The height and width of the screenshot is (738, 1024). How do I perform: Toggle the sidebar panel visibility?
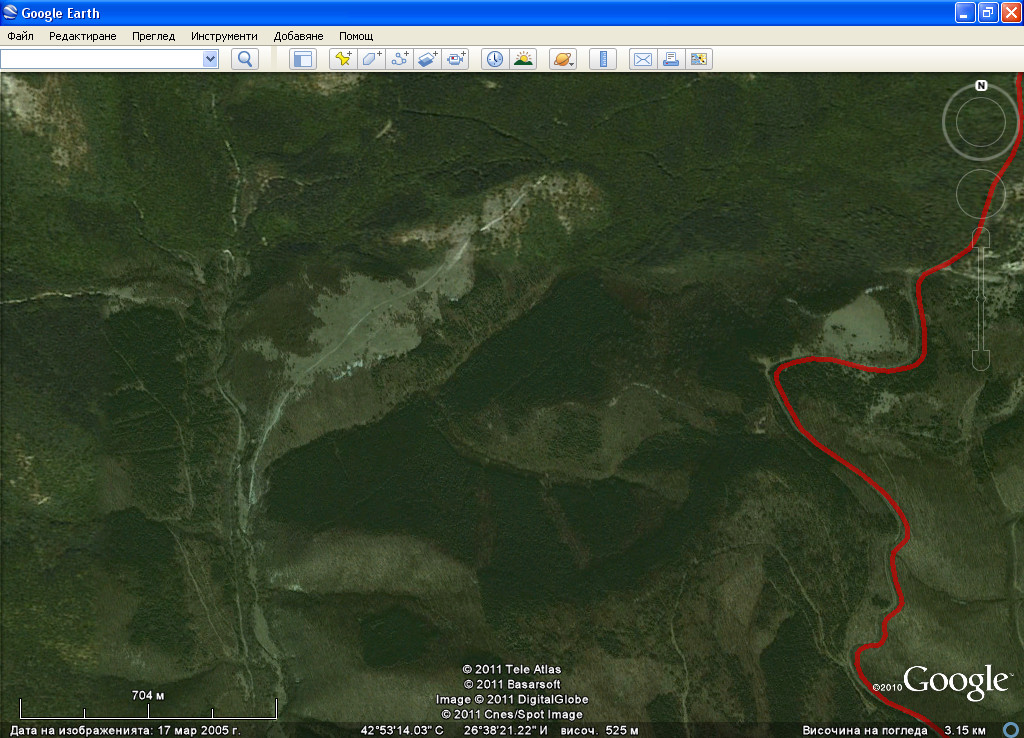[302, 59]
